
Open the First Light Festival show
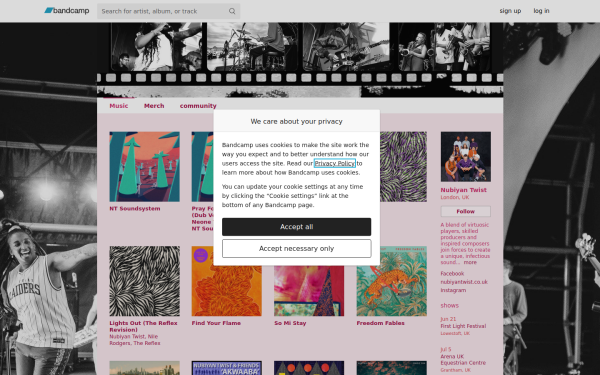[463, 326]
